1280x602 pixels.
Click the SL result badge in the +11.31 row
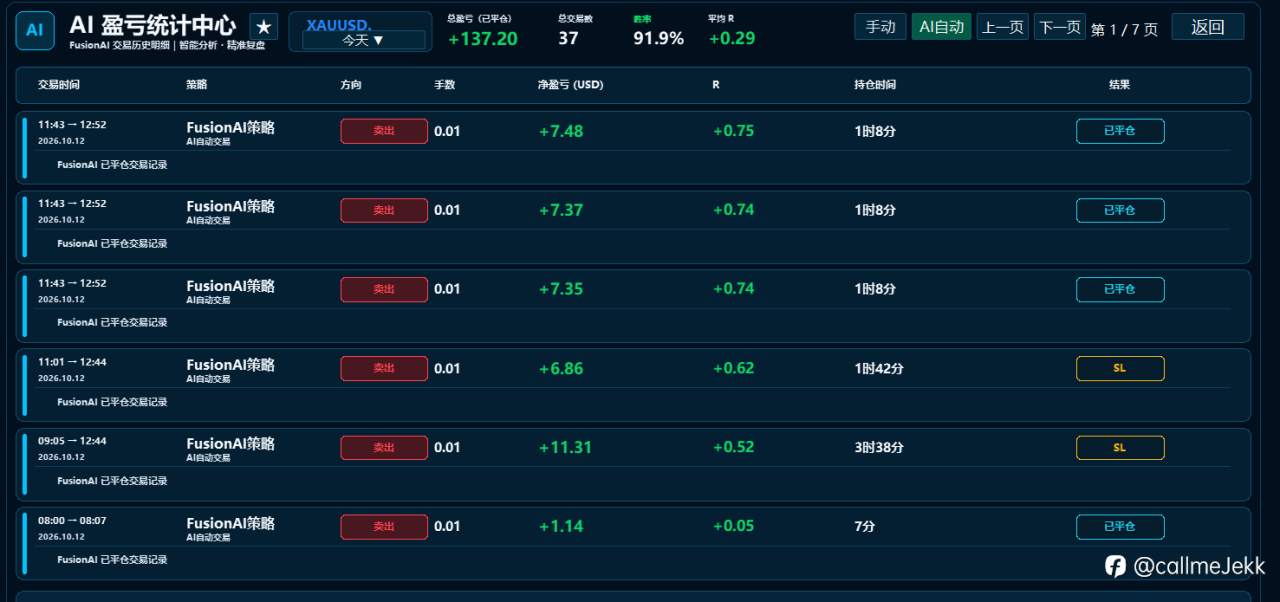[1120, 447]
